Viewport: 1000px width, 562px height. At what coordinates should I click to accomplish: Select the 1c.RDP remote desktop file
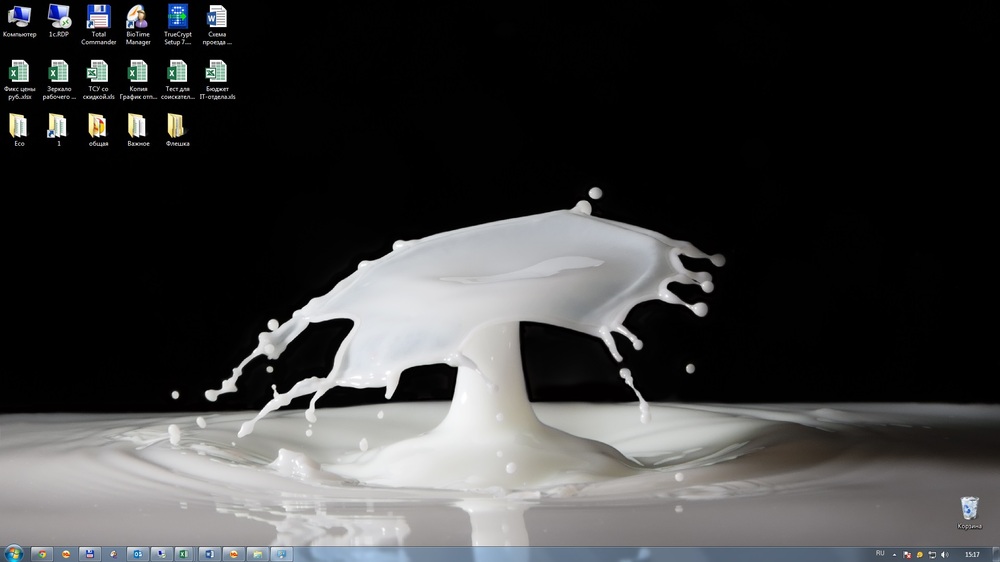point(59,17)
